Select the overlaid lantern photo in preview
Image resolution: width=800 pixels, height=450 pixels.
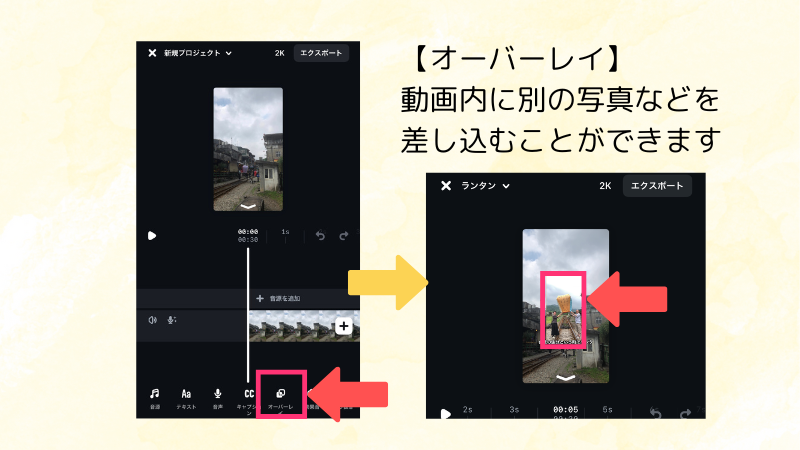pyautogui.click(x=563, y=310)
